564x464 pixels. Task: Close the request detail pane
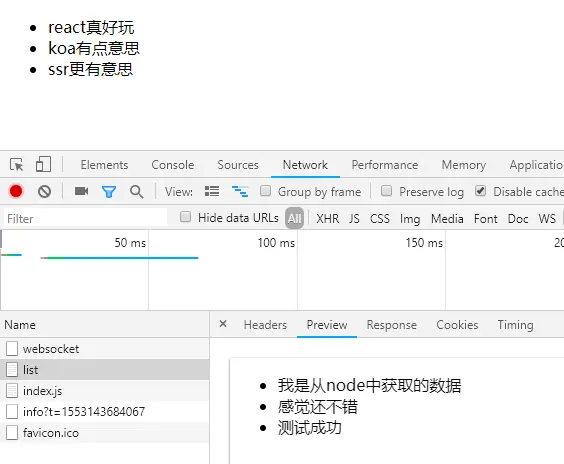click(x=223, y=324)
